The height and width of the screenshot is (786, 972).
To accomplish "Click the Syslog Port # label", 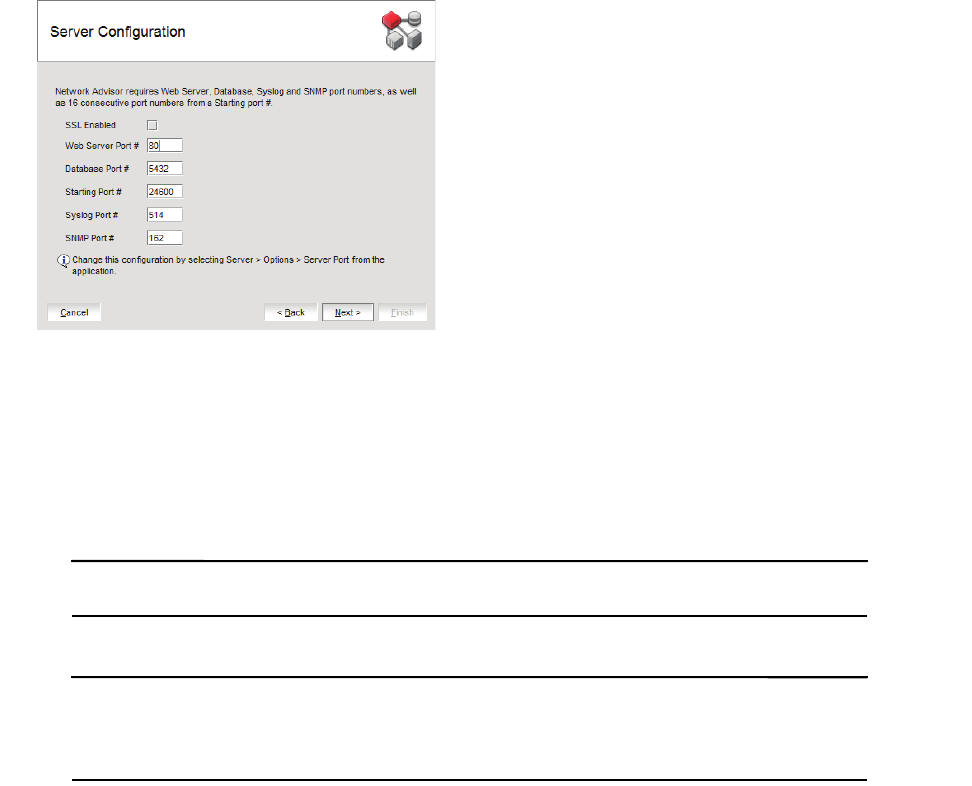I will 92,215.
